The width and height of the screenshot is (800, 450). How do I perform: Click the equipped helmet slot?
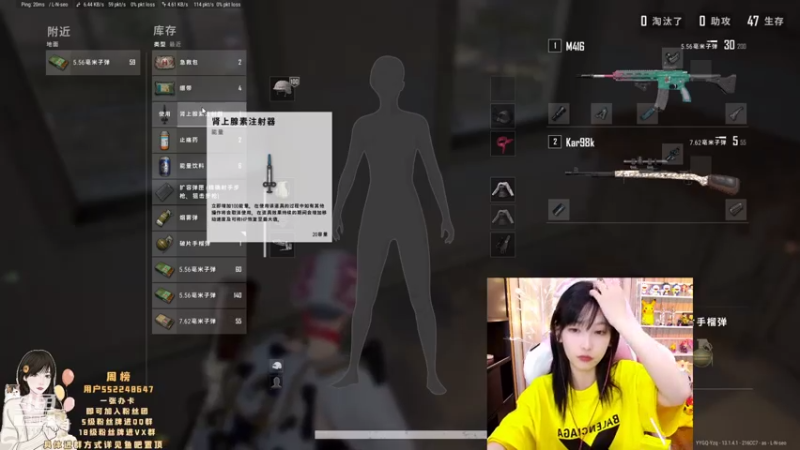point(282,88)
